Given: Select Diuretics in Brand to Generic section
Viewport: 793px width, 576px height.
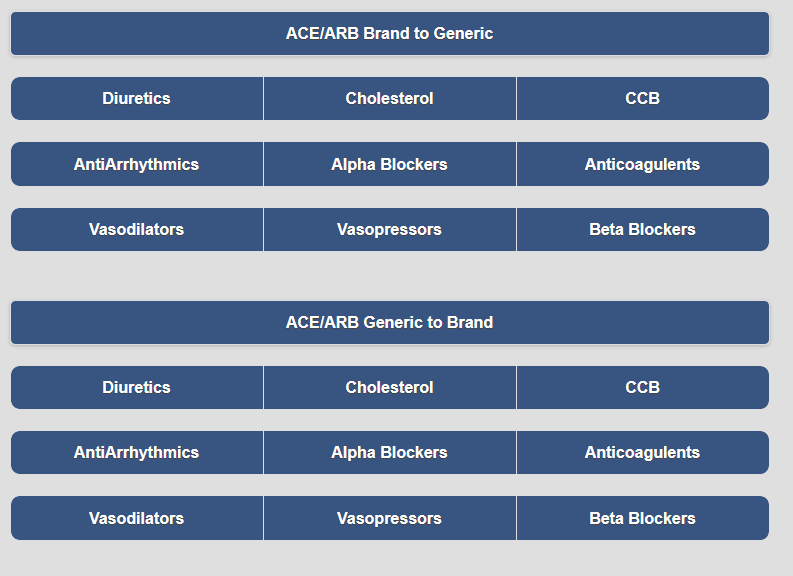Looking at the screenshot, I should click(137, 99).
